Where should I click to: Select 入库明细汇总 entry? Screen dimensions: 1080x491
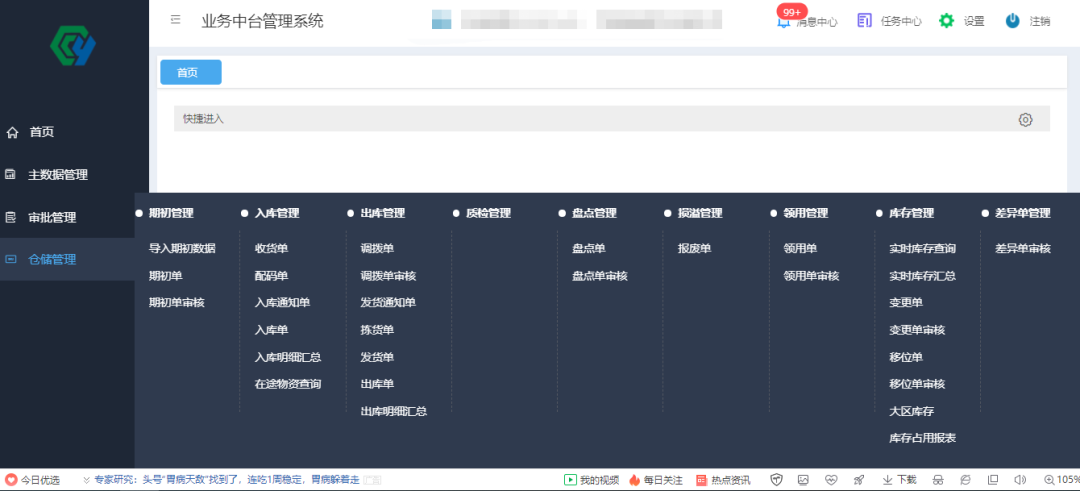(288, 357)
